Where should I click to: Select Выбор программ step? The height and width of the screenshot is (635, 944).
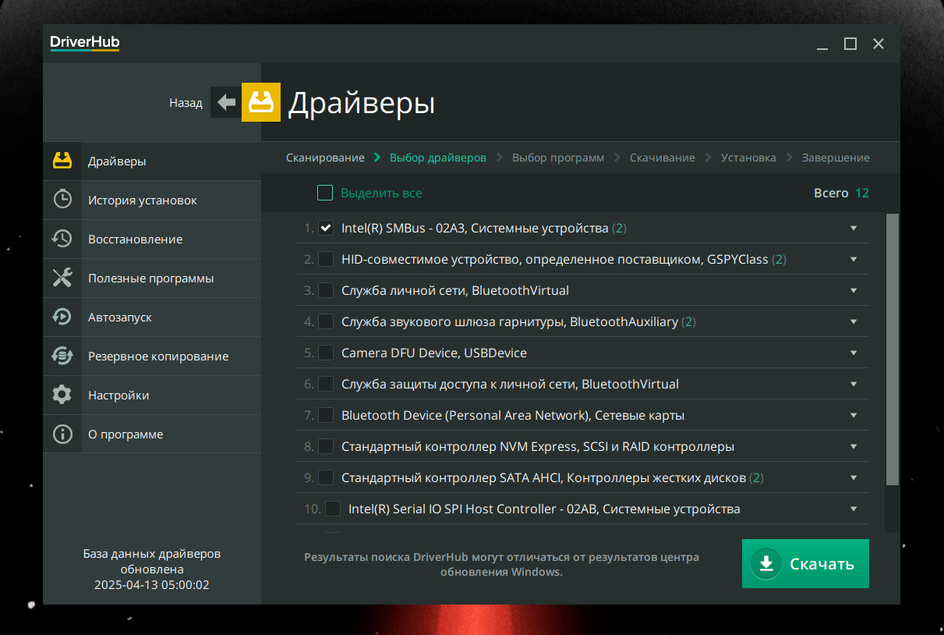[557, 158]
